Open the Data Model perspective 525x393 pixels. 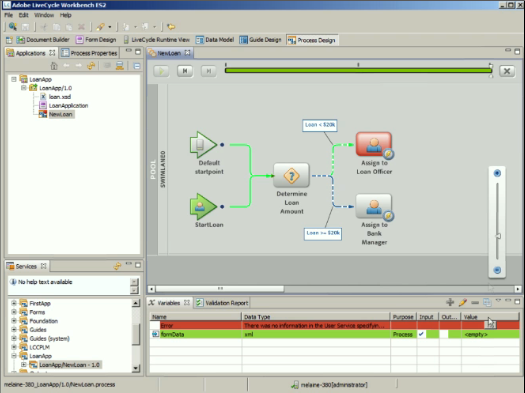pos(215,40)
